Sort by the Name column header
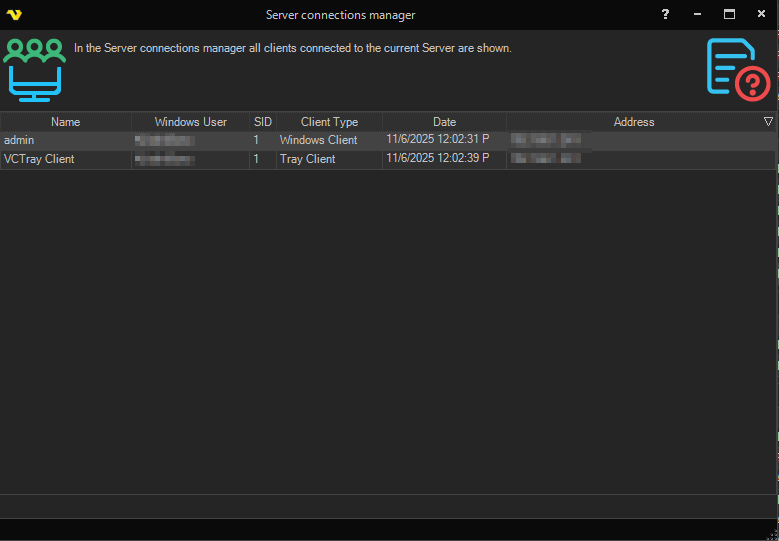The image size is (779, 541). tap(65, 122)
